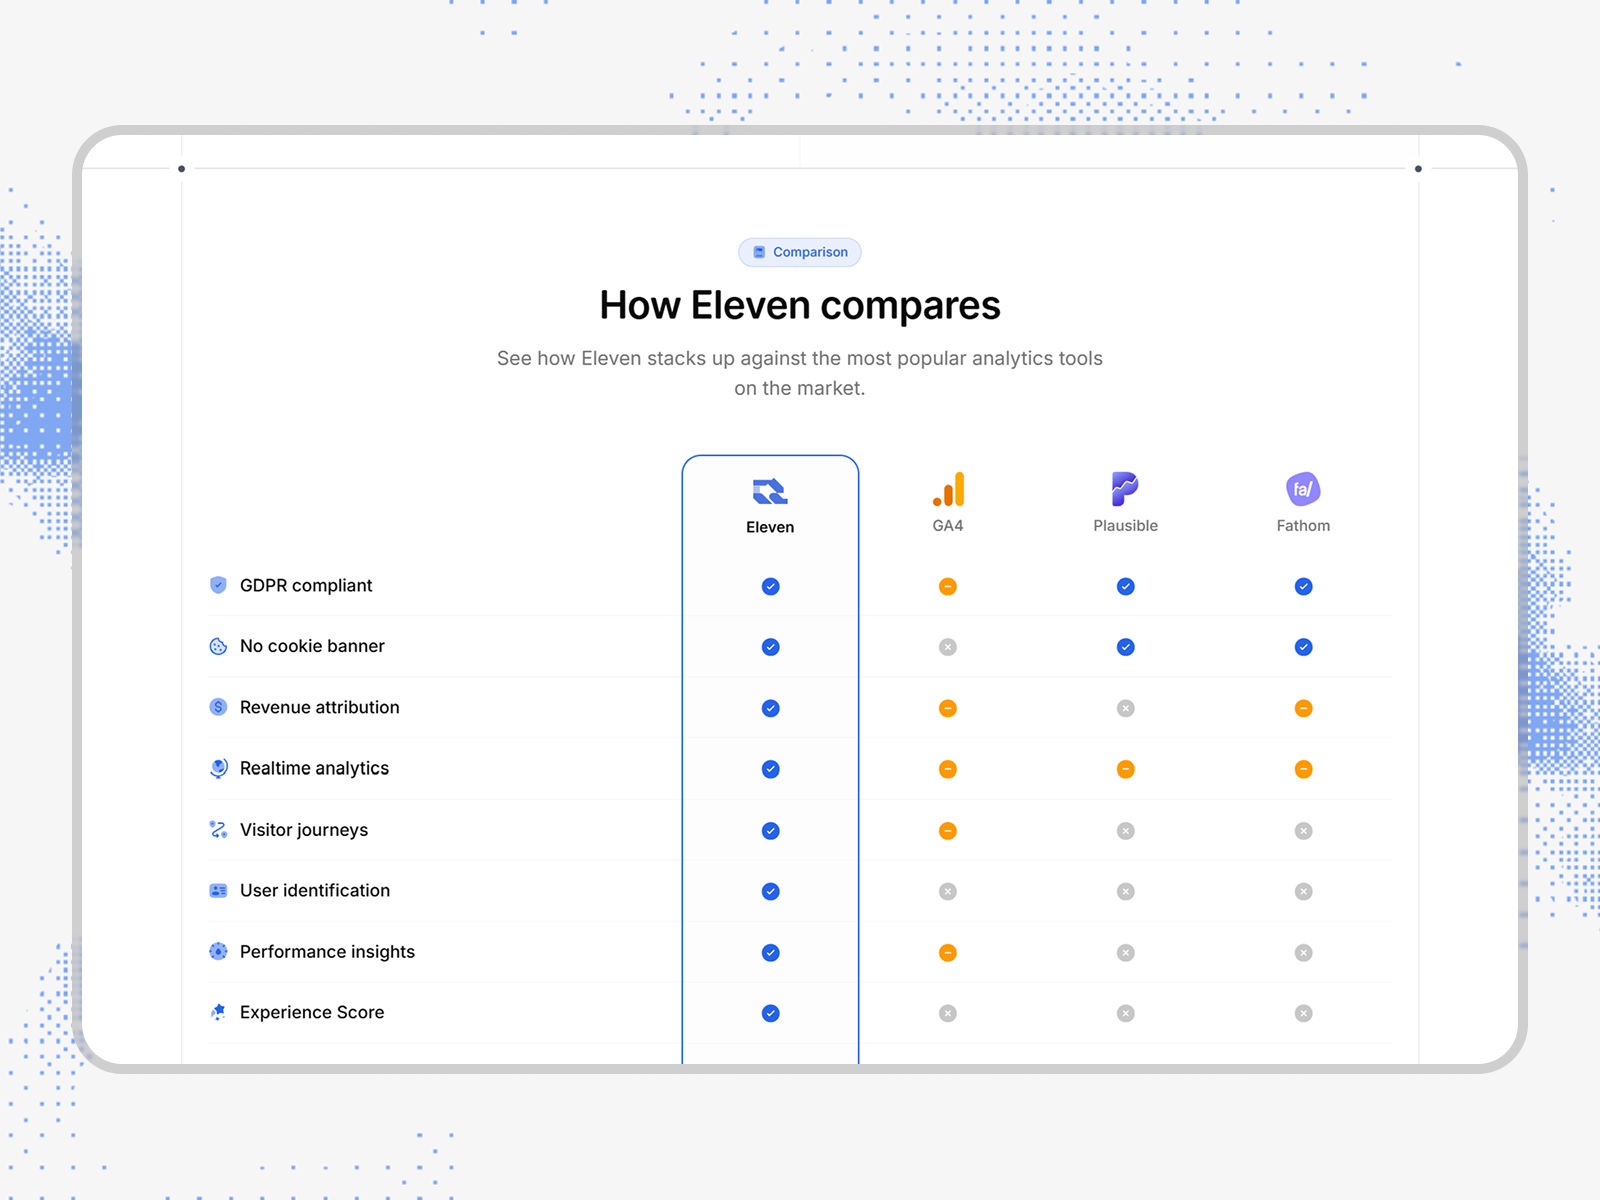Select the 'Experience Score' row label
This screenshot has width=1600, height=1200.
point(312,1012)
